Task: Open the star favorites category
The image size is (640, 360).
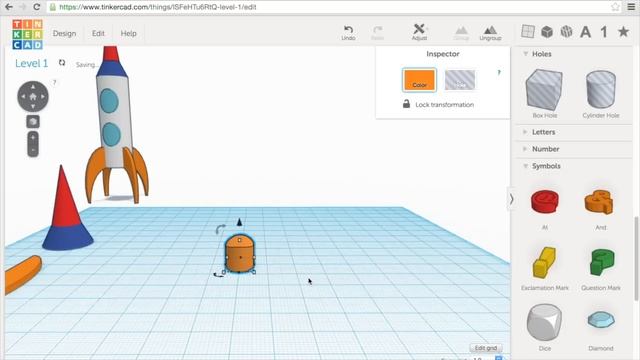Action: (623, 31)
